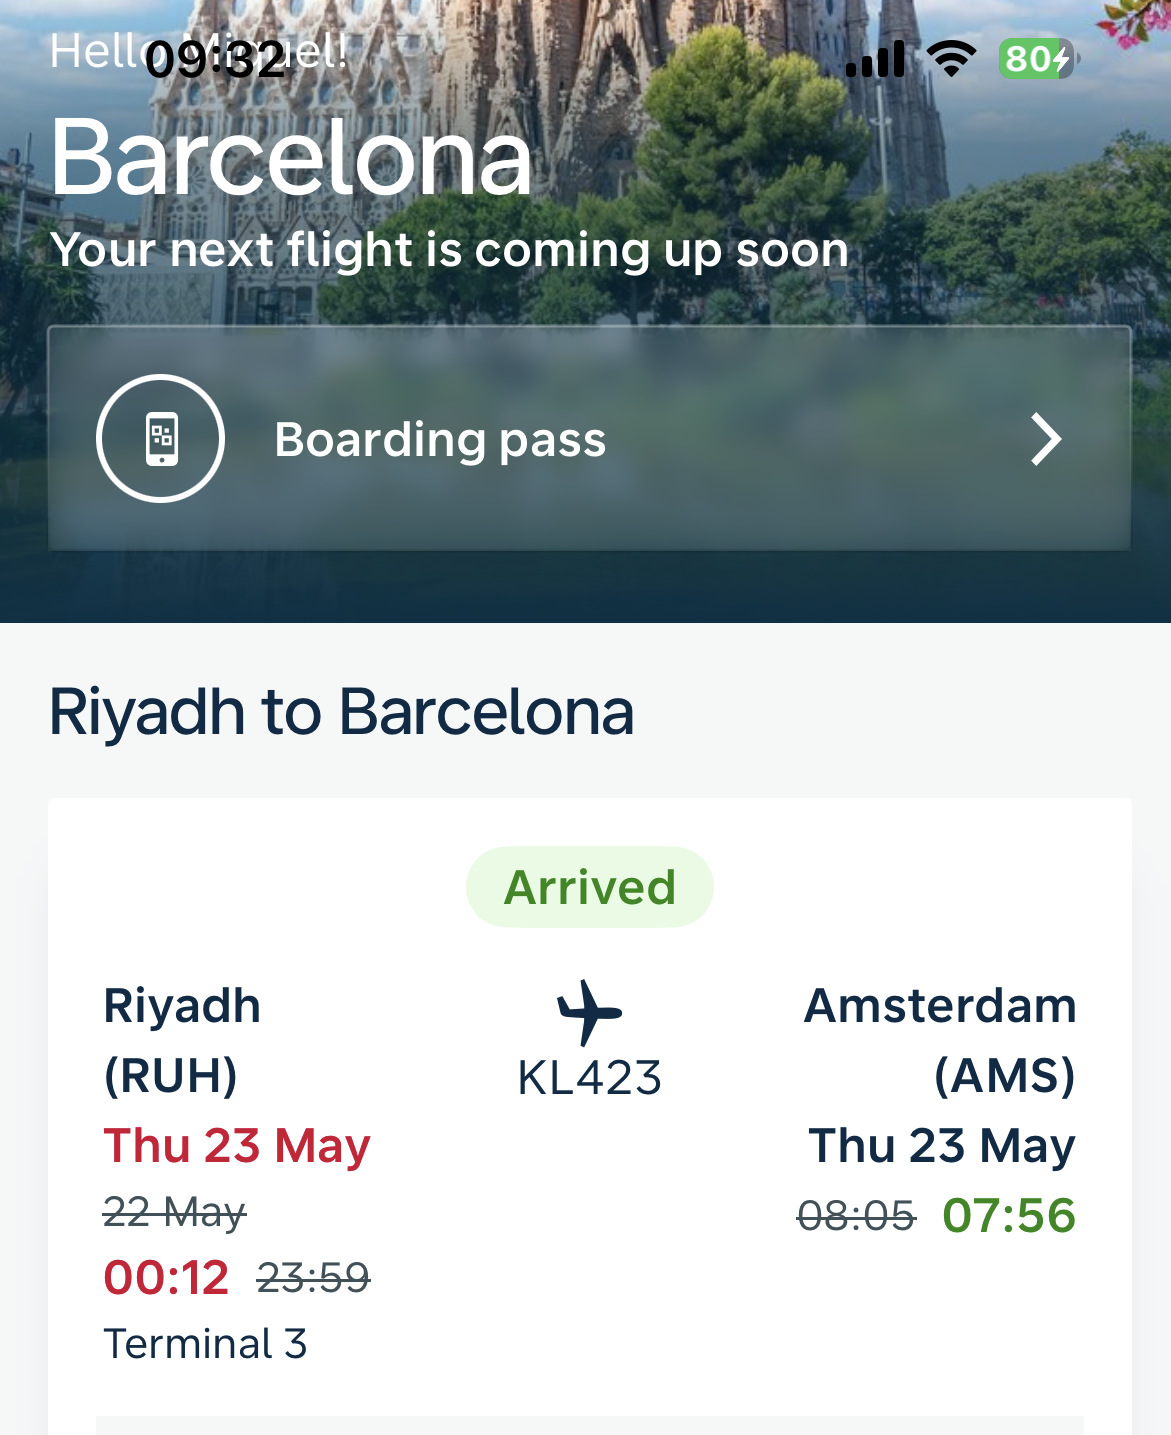The image size is (1171, 1435).
Task: Tap the airplane icon above KL423
Action: pyautogui.click(x=590, y=1012)
